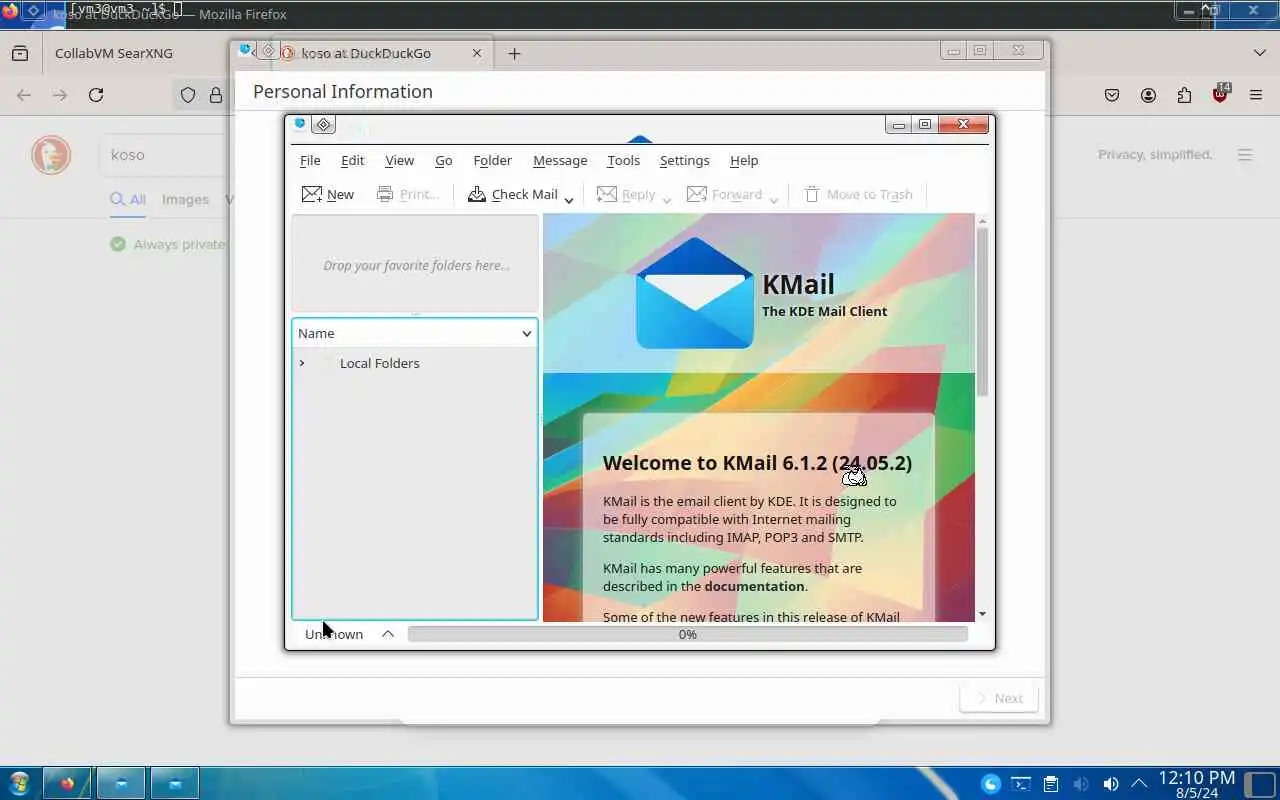Open KMail Help menu
The image size is (1280, 800).
[x=744, y=160]
